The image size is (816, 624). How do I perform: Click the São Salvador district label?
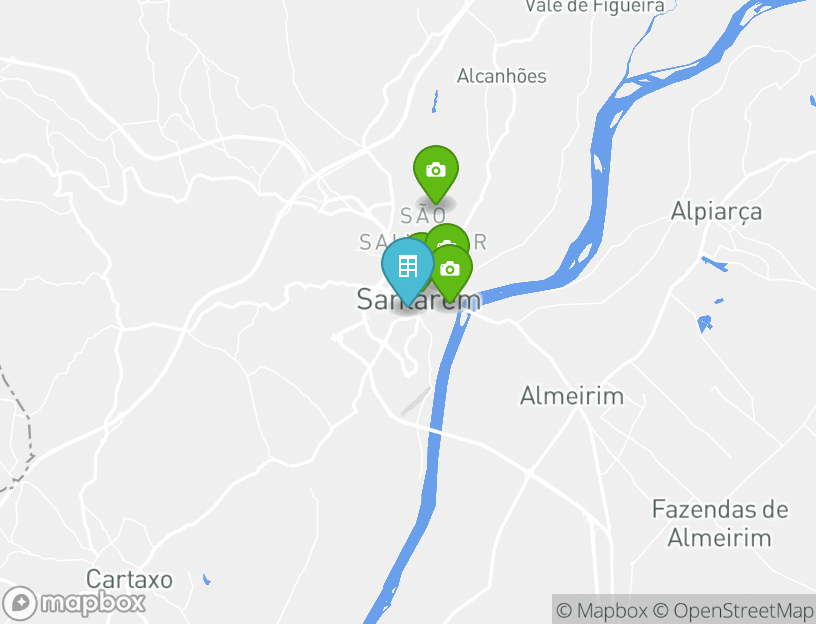(423, 228)
